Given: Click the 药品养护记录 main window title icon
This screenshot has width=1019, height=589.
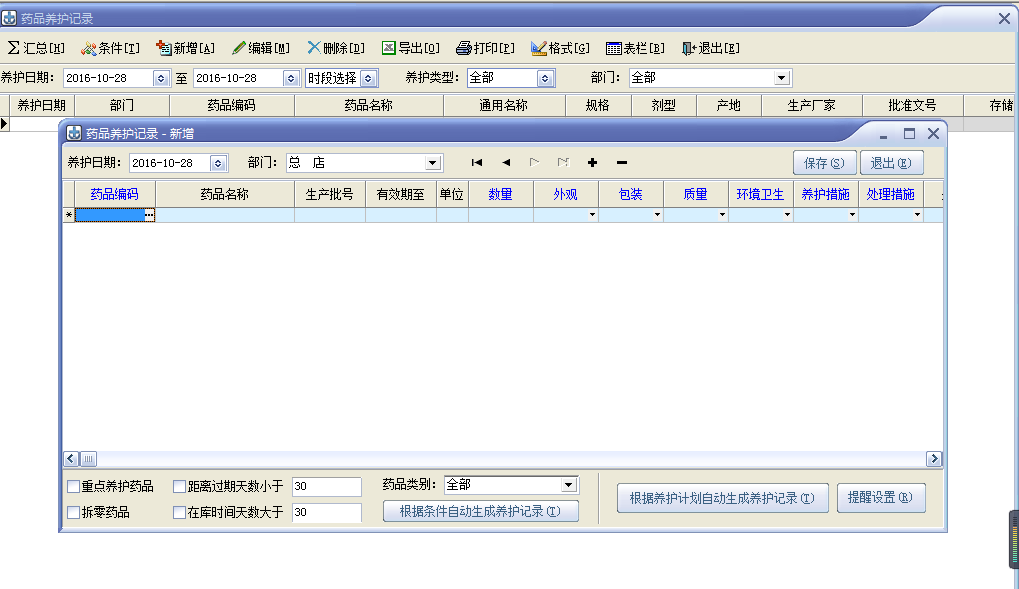Looking at the screenshot, I should click(x=9, y=18).
